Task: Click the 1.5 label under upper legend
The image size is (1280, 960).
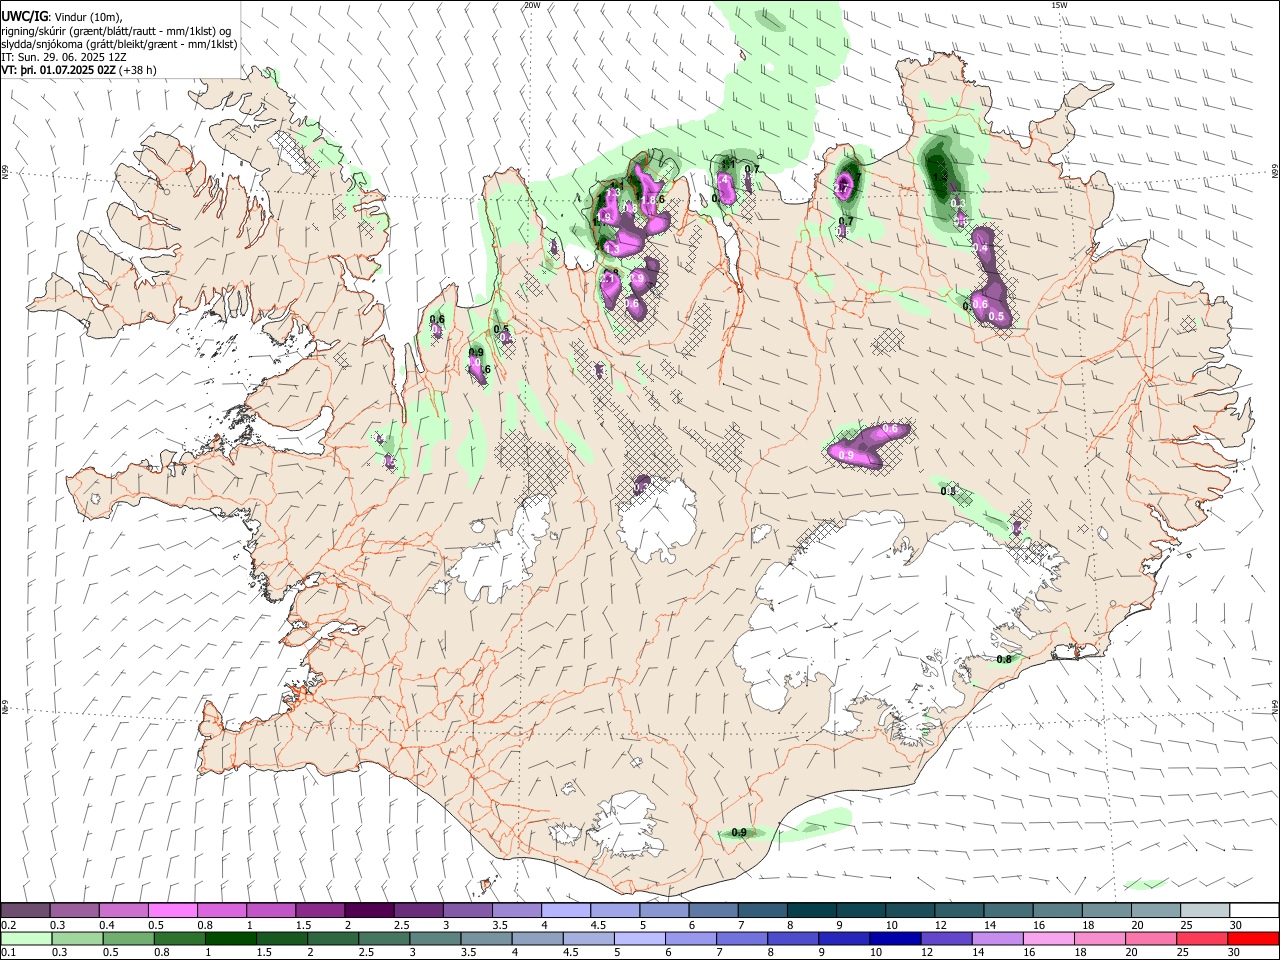Action: (x=303, y=925)
